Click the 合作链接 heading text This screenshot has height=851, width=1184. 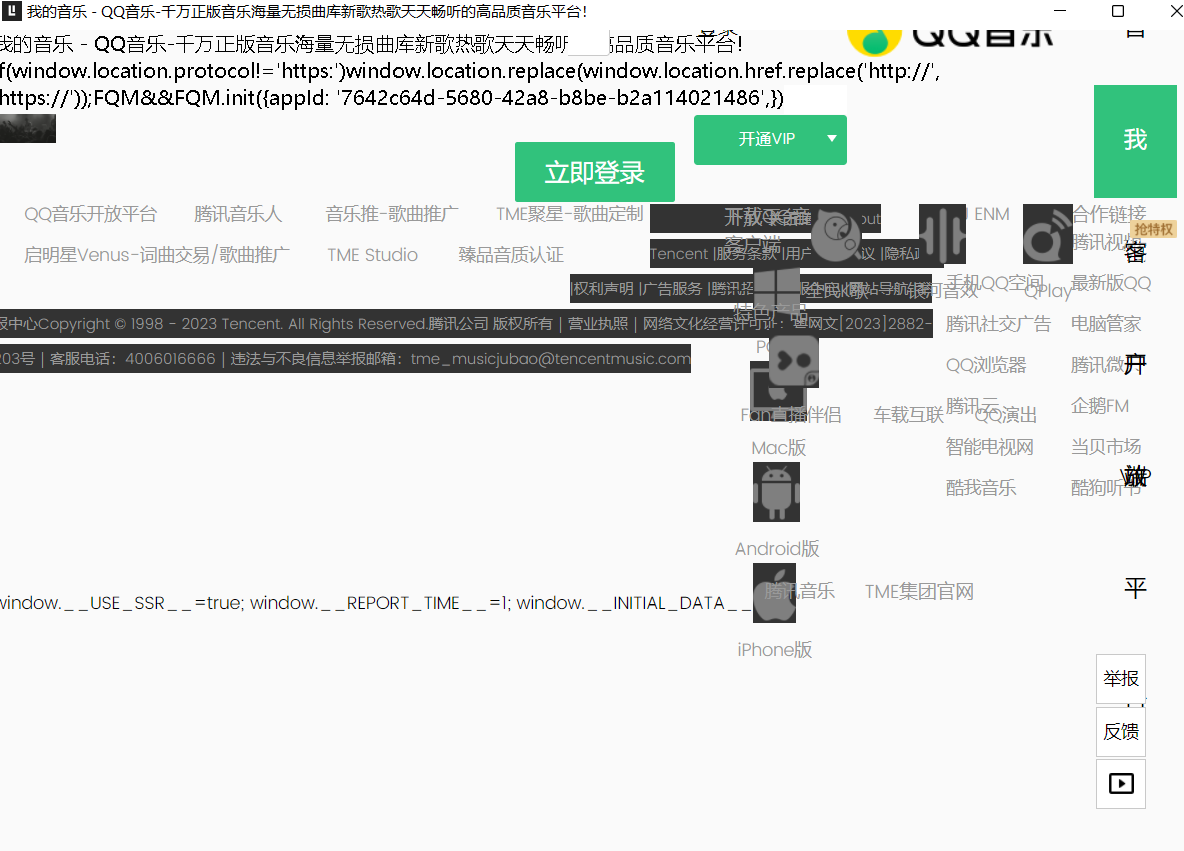[1109, 214]
